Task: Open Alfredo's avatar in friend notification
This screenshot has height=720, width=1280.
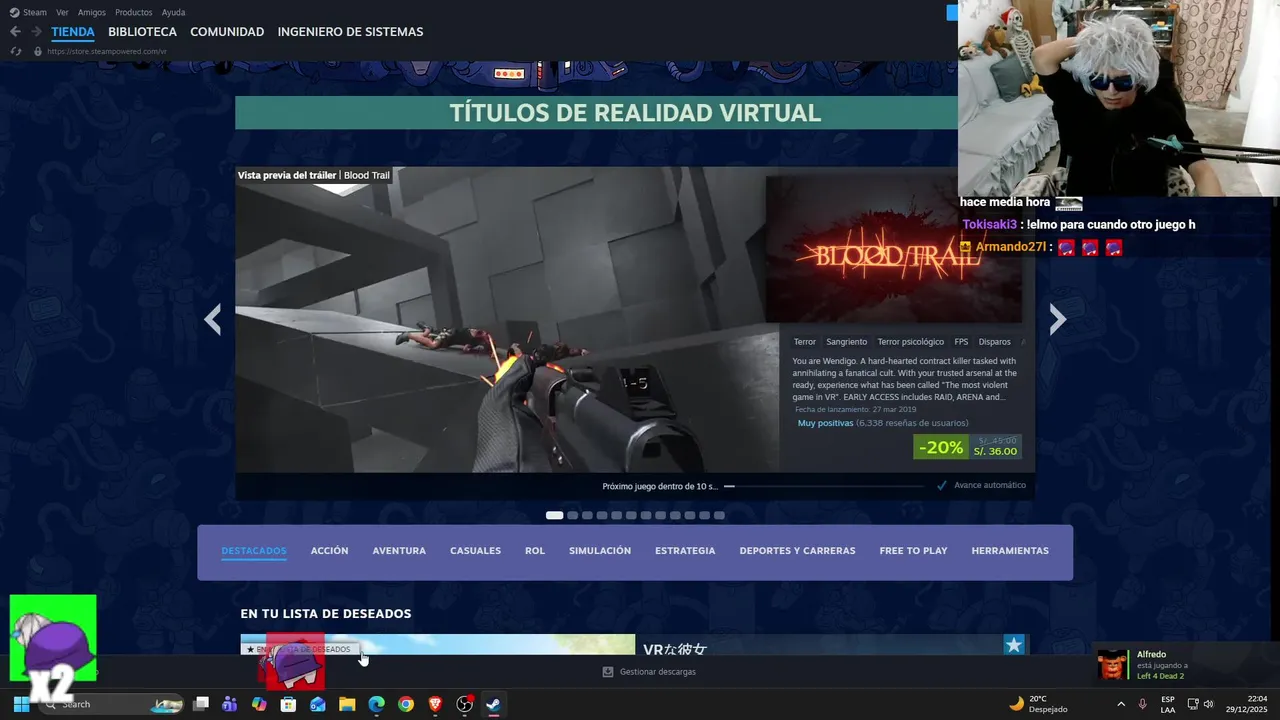Action: click(x=1113, y=665)
